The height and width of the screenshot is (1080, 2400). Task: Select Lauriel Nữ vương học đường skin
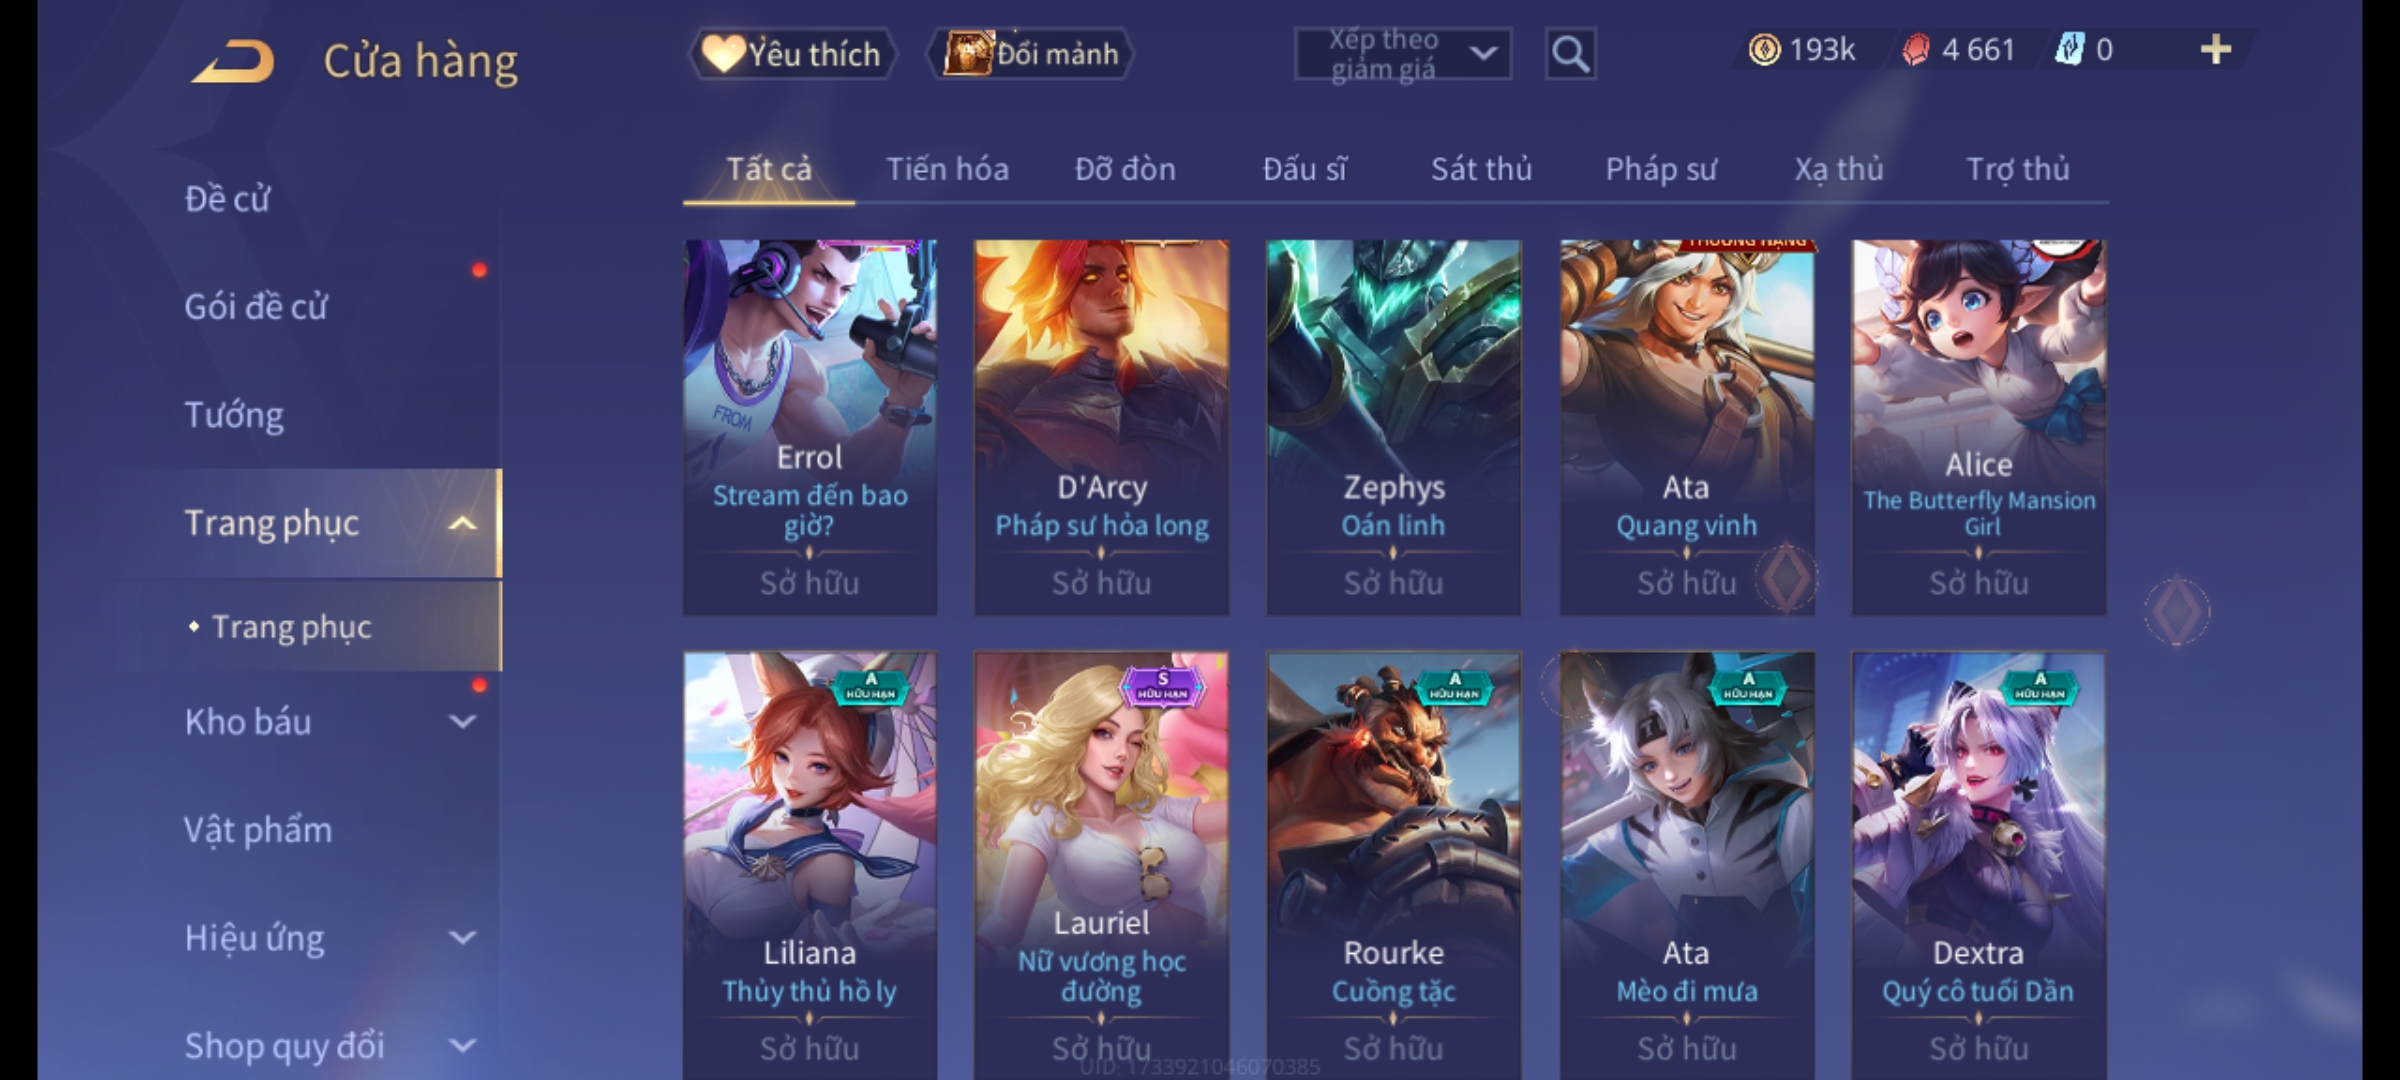coord(1101,866)
